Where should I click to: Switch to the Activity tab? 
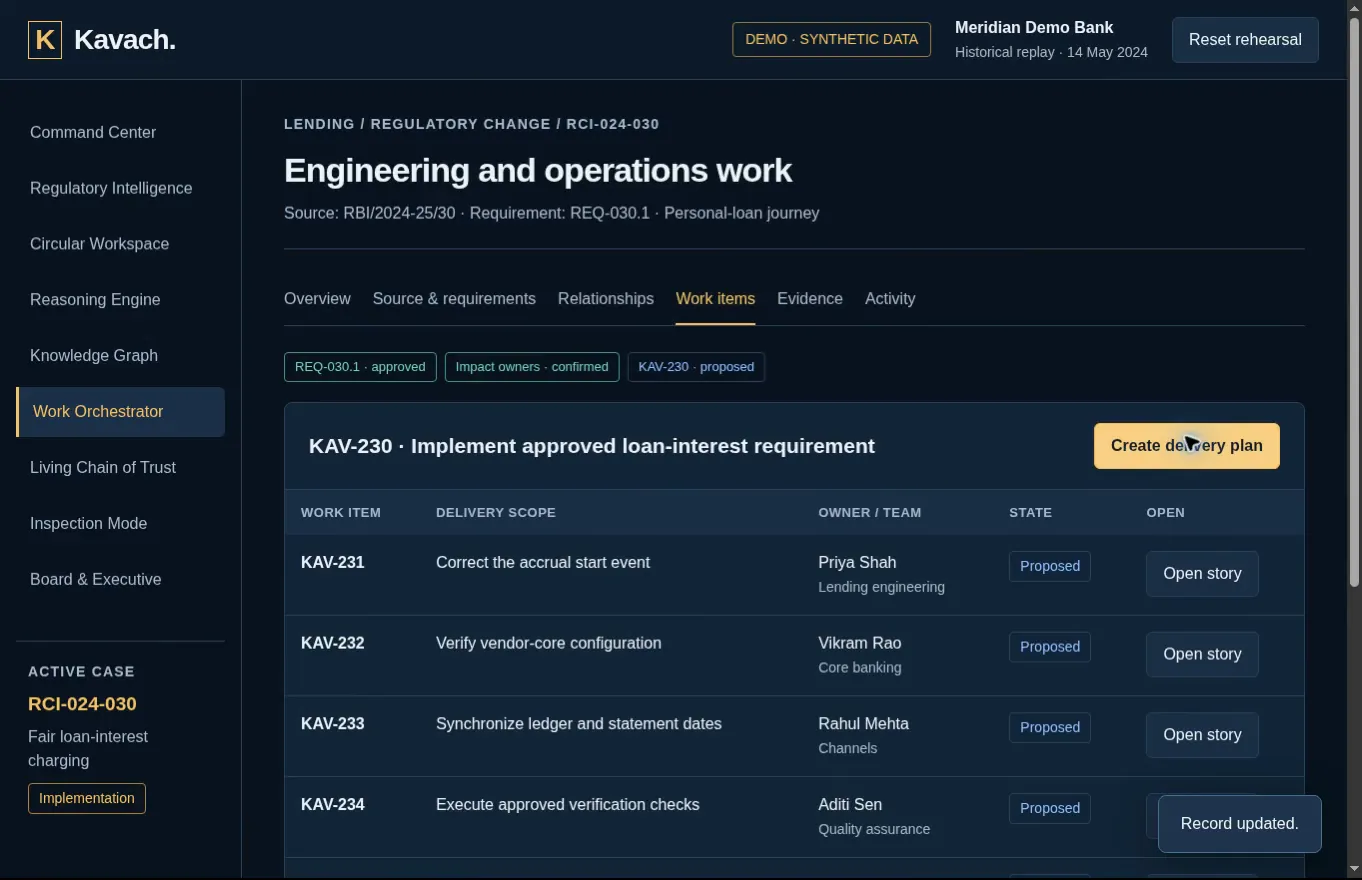pos(890,299)
